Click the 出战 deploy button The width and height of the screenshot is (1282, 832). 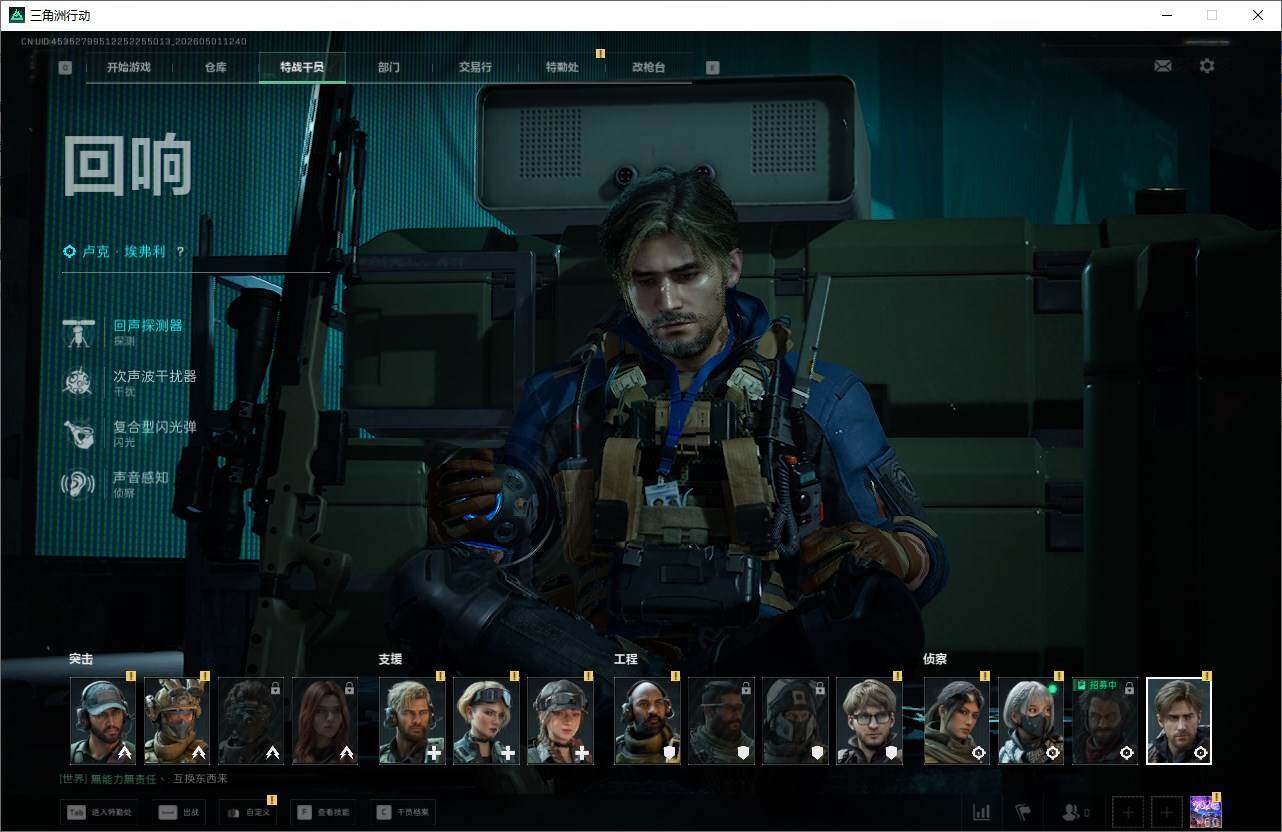pos(181,812)
